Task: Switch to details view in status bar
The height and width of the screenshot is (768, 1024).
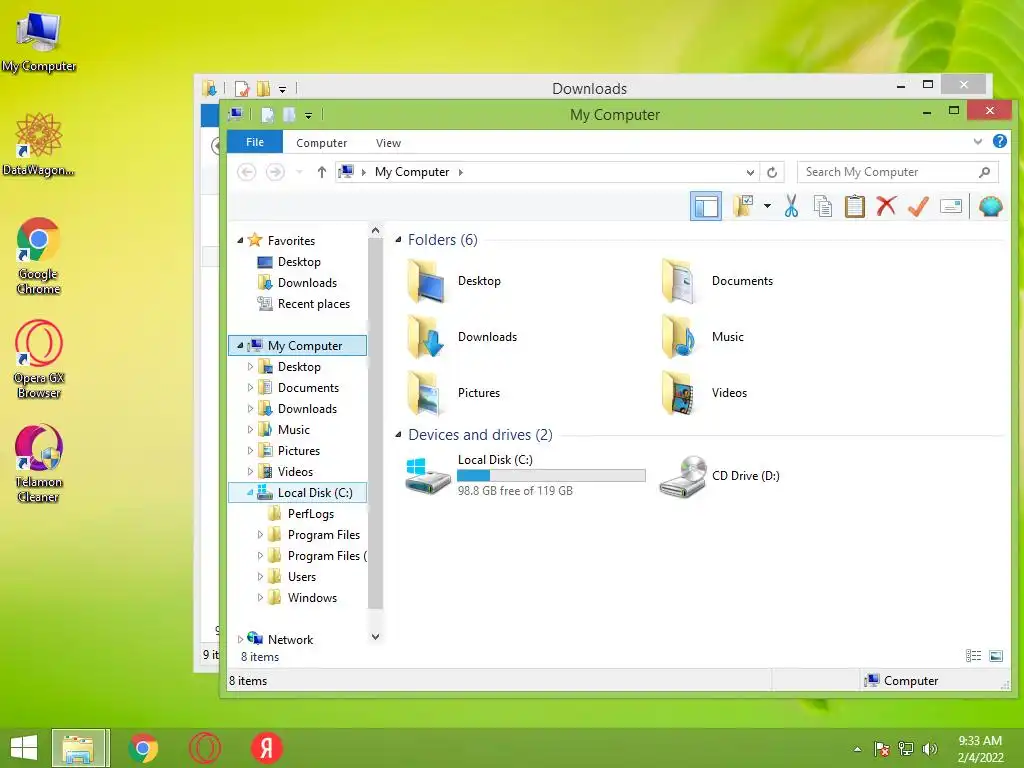Action: click(x=973, y=656)
